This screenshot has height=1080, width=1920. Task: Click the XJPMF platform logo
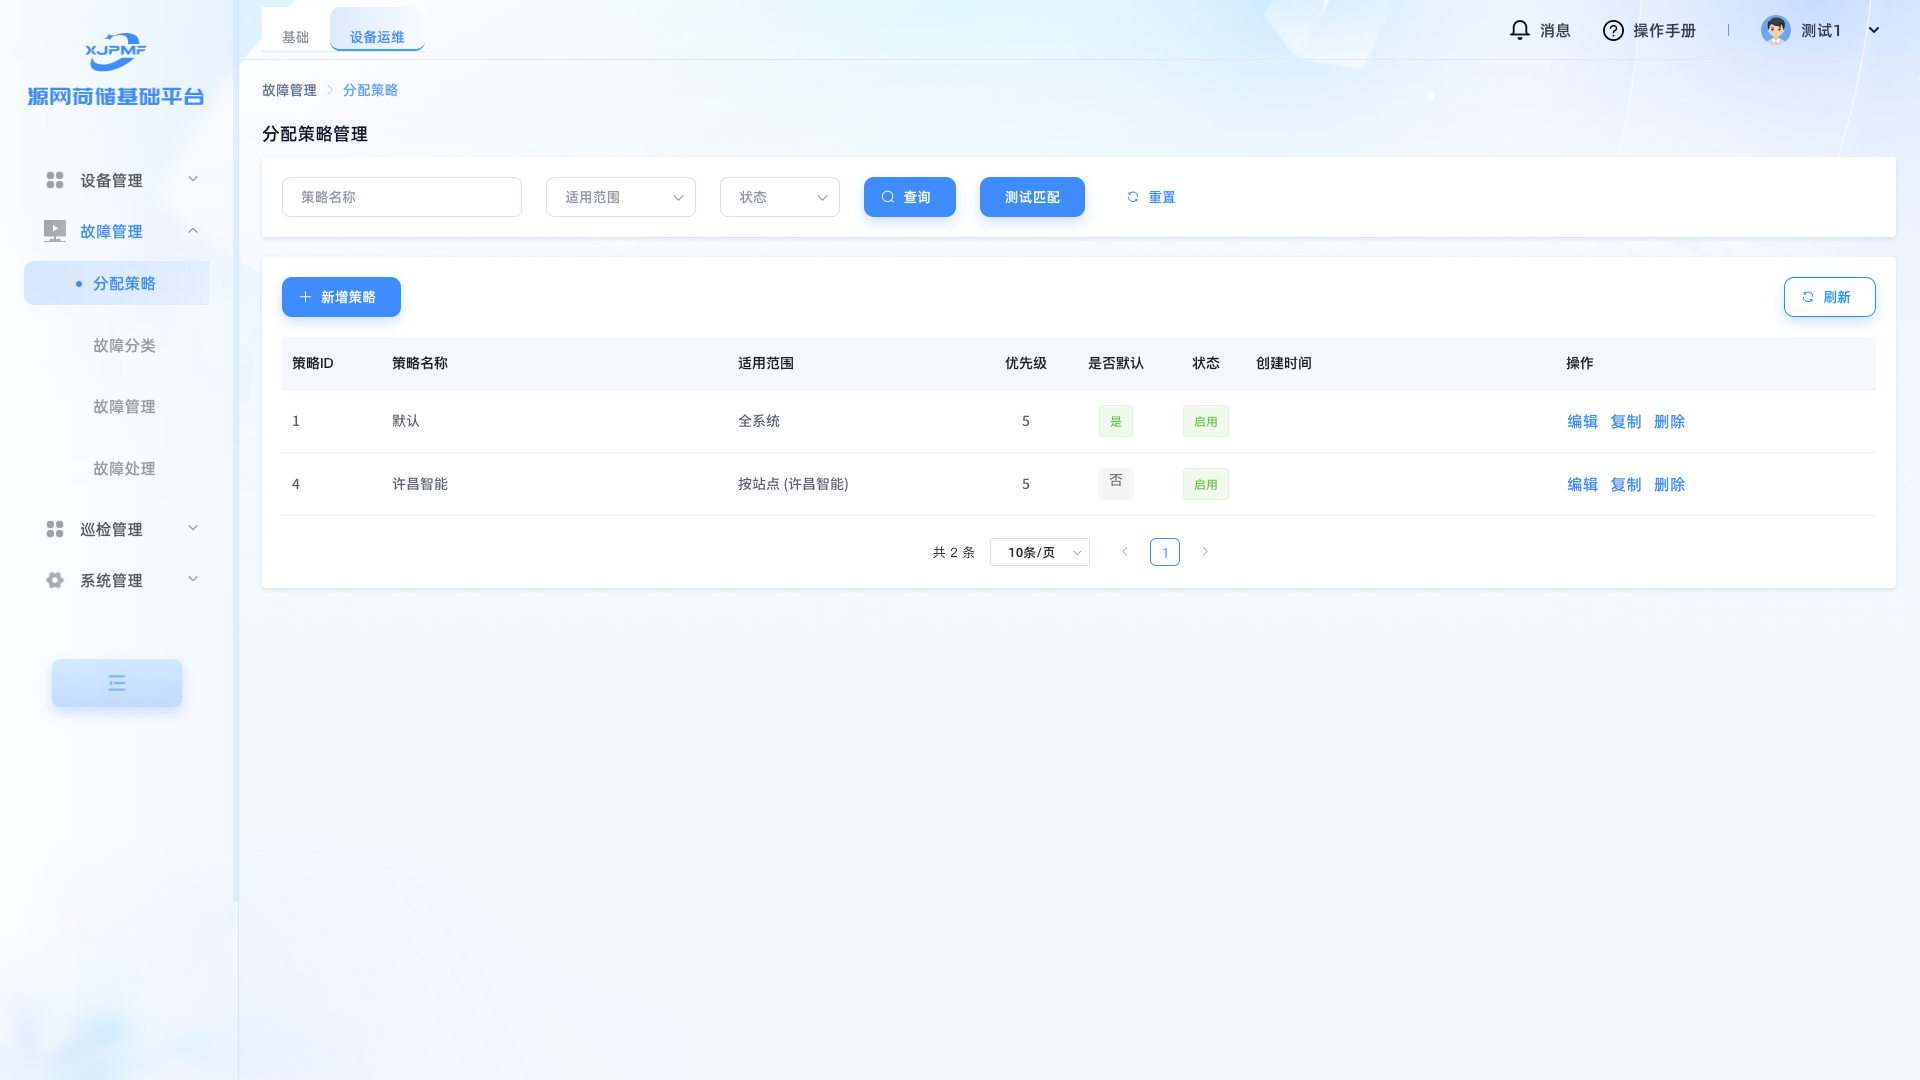116,52
